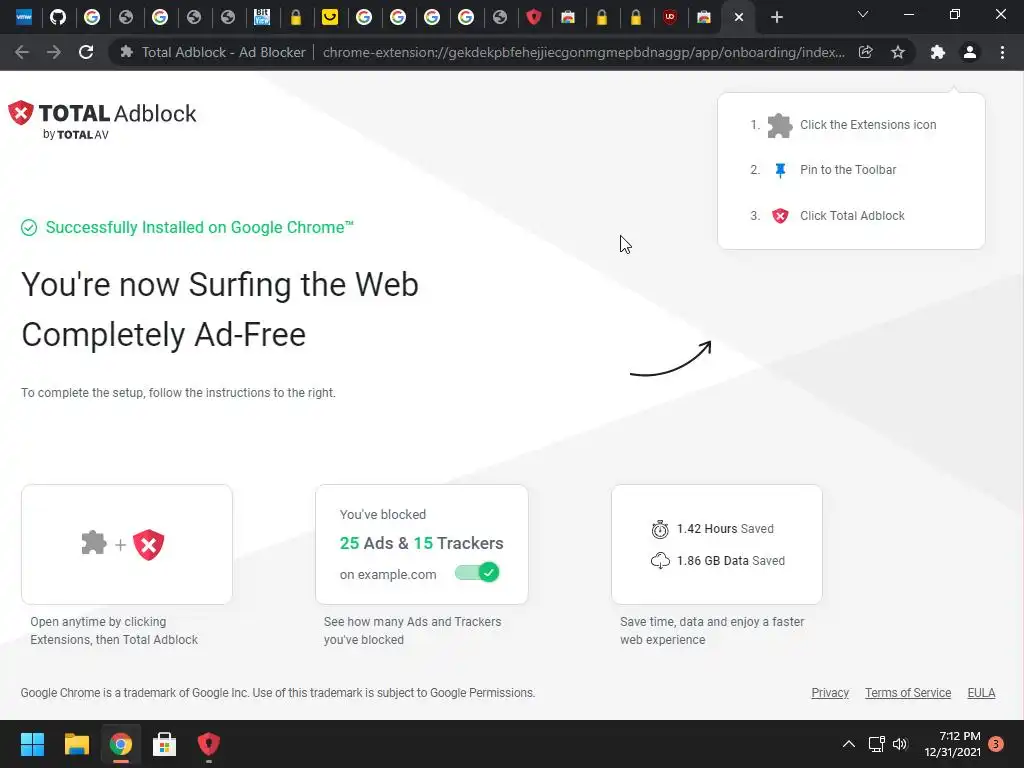Open the Privacy link

[830, 693]
